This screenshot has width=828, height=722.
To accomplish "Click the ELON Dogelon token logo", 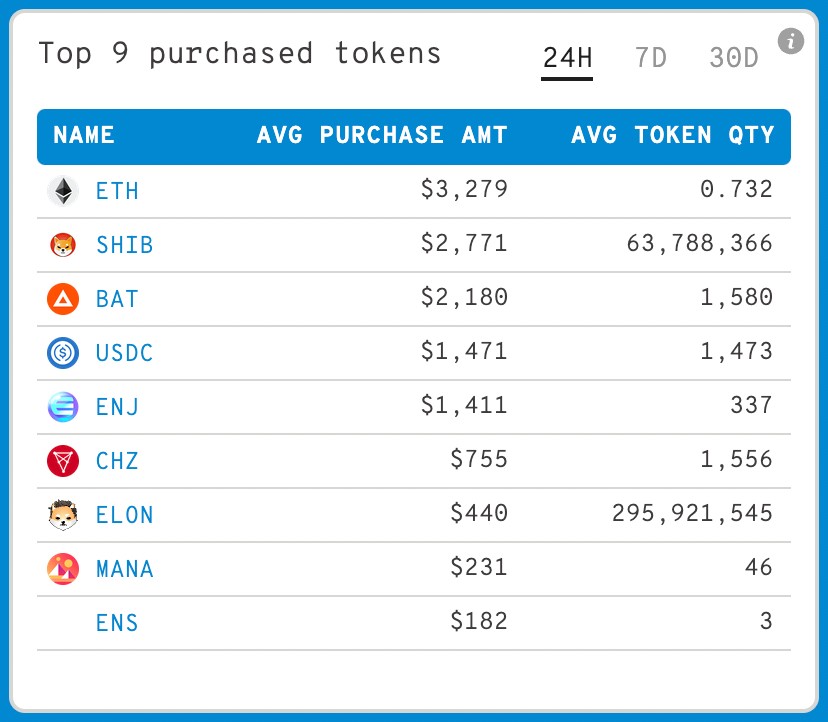I will (x=63, y=515).
